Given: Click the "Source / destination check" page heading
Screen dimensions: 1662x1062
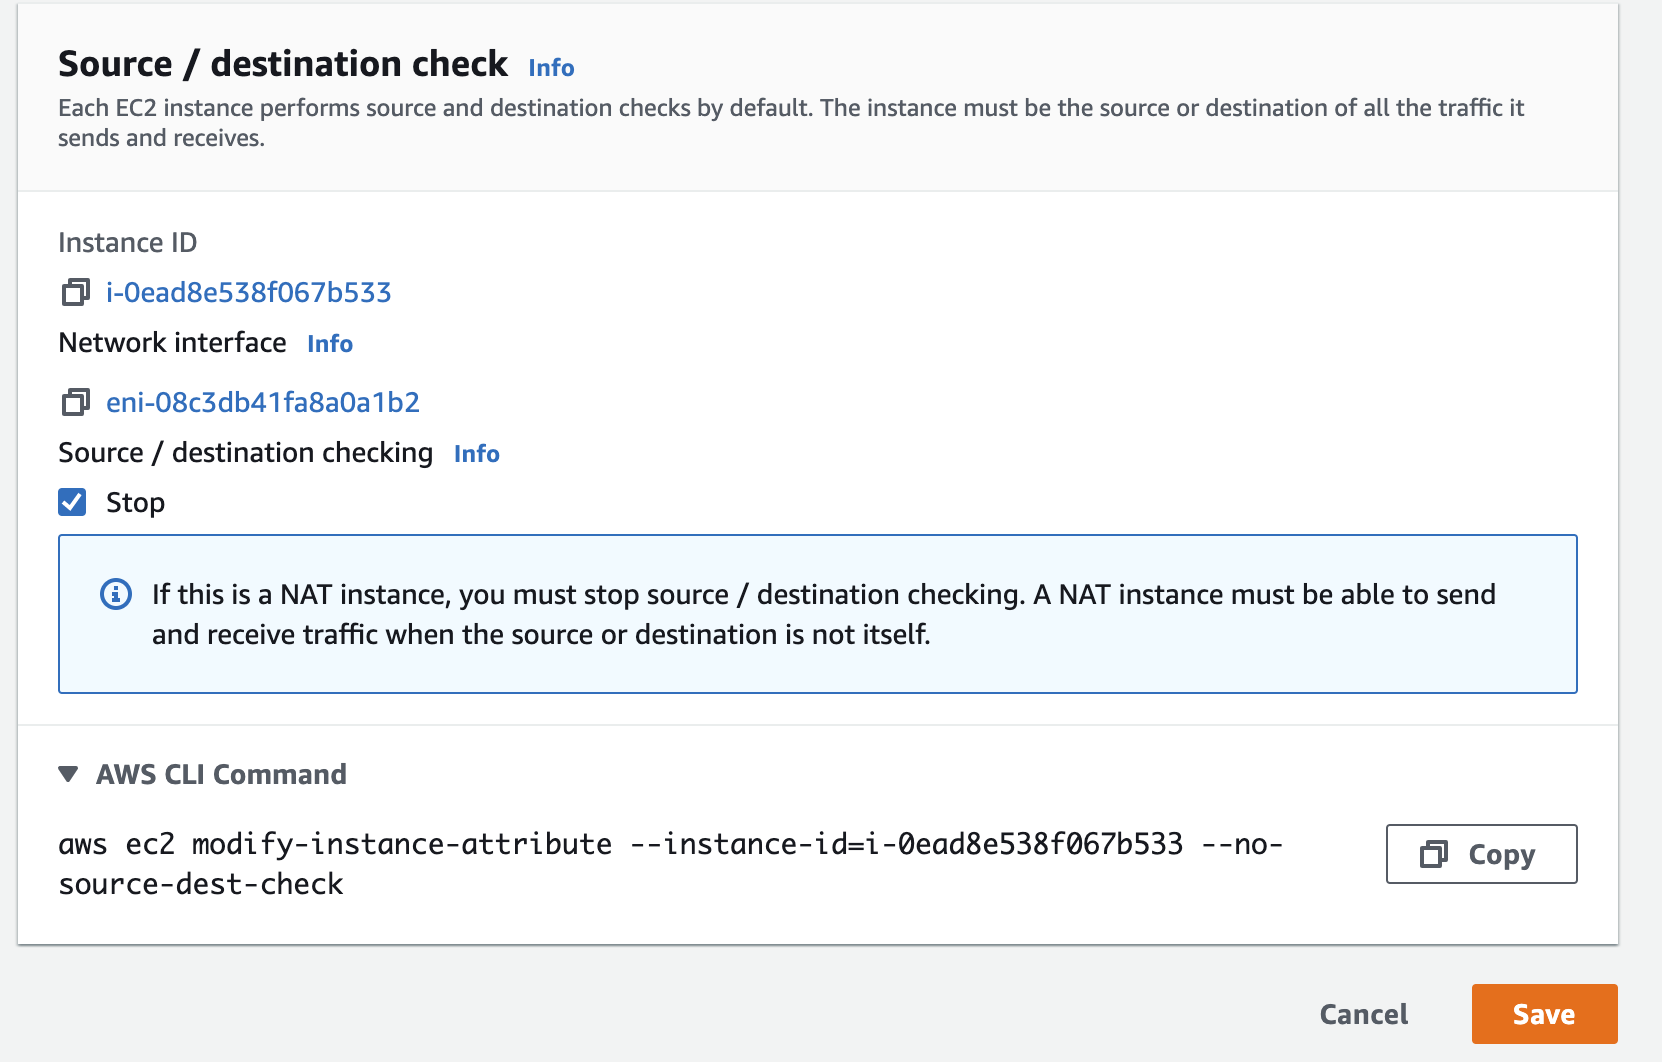Looking at the screenshot, I should (283, 63).
